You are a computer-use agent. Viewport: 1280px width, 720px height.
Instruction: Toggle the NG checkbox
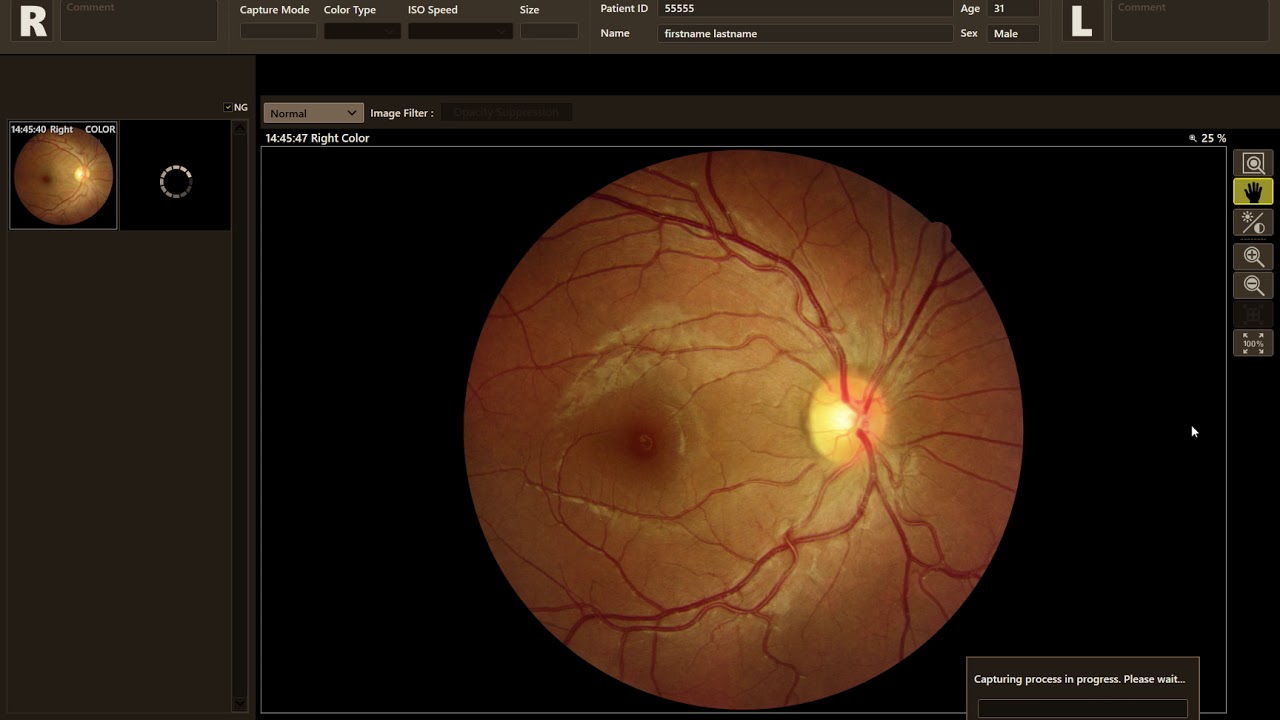point(228,107)
